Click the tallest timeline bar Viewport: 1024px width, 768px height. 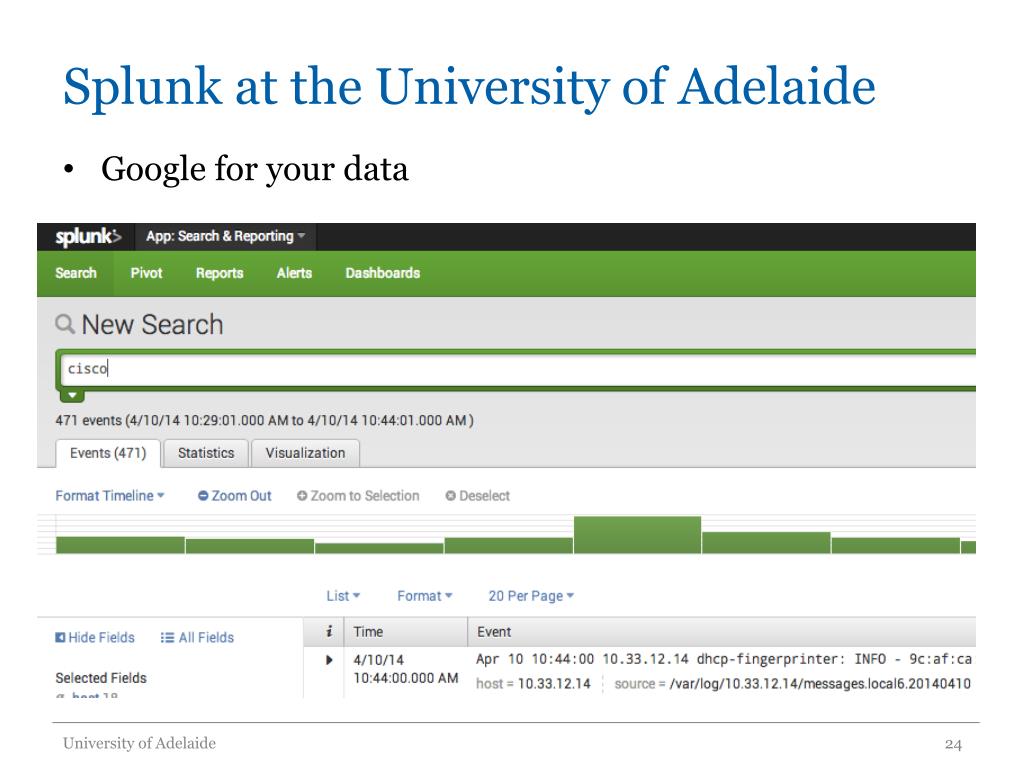click(x=637, y=535)
